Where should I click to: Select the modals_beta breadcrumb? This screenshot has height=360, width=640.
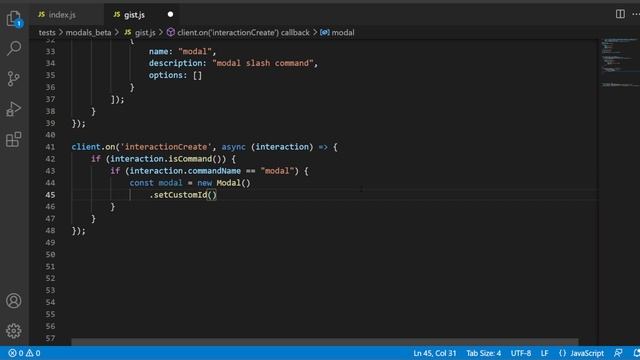click(88, 33)
